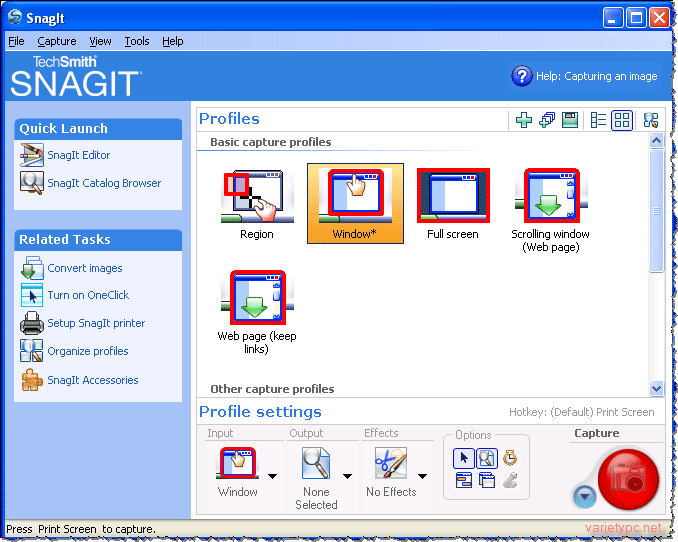Click the Window input mode icon
Image resolution: width=678 pixels, height=542 pixels.
point(237,463)
